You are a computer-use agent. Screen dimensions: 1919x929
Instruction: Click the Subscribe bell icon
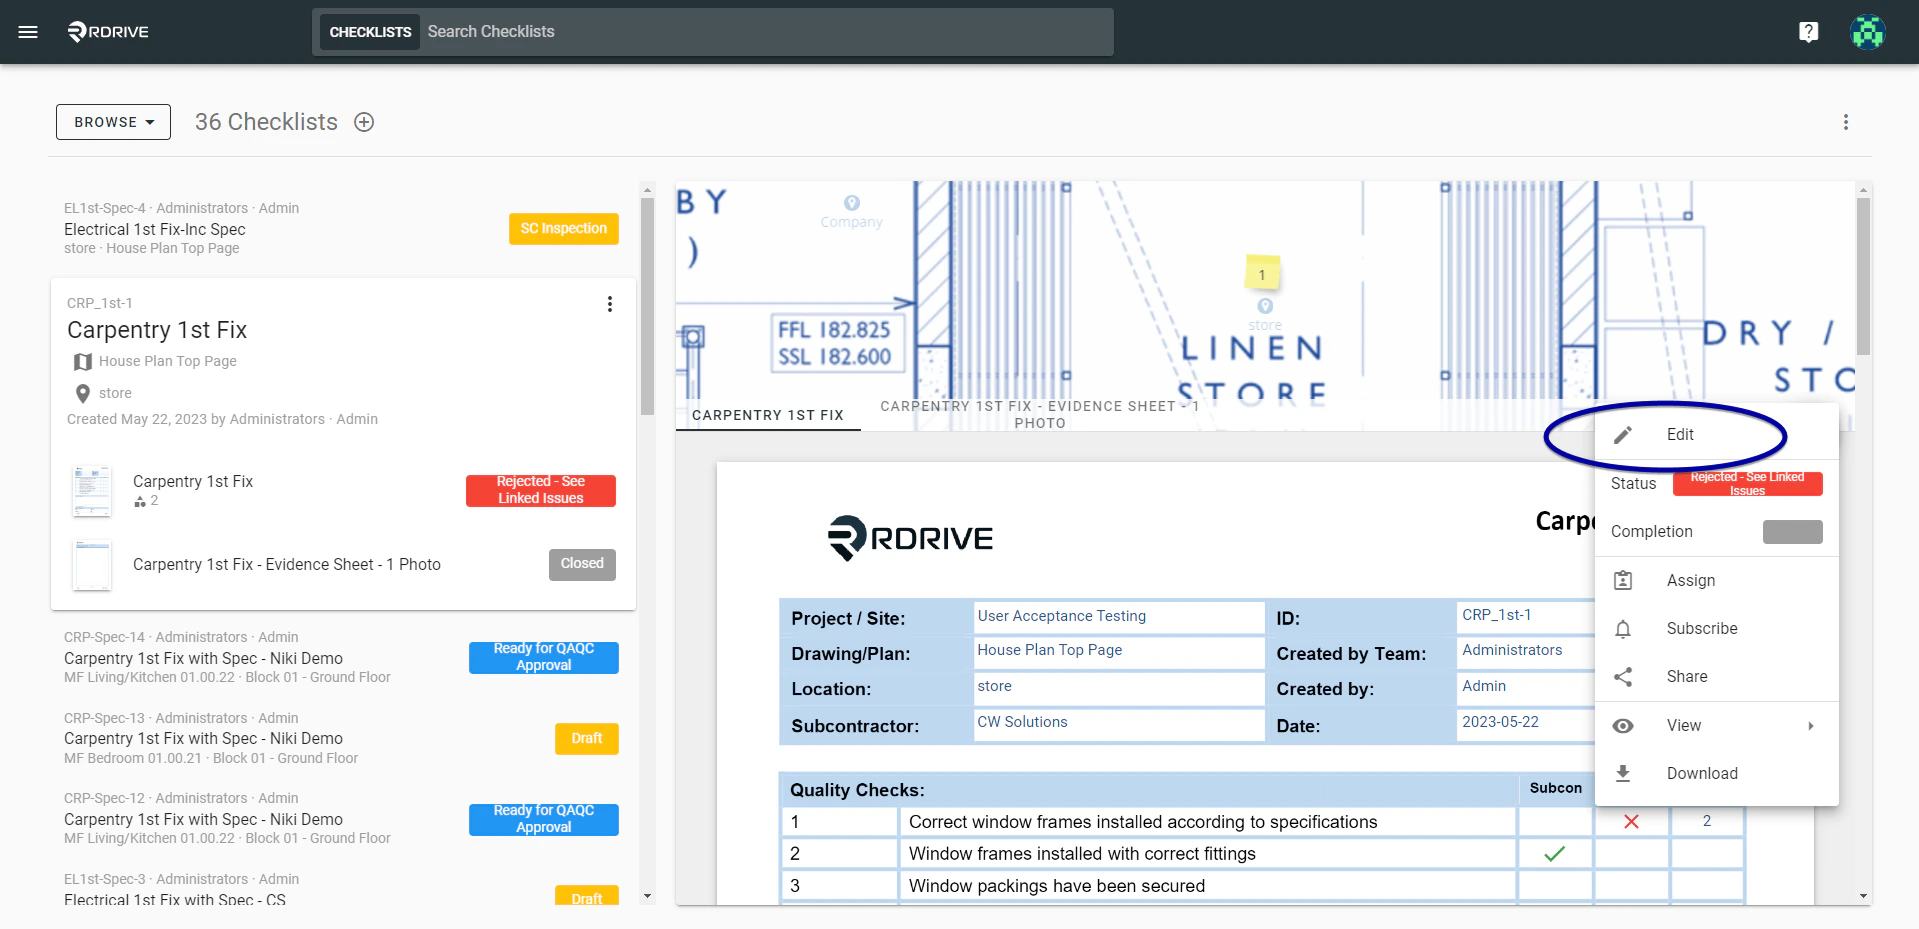coord(1623,629)
